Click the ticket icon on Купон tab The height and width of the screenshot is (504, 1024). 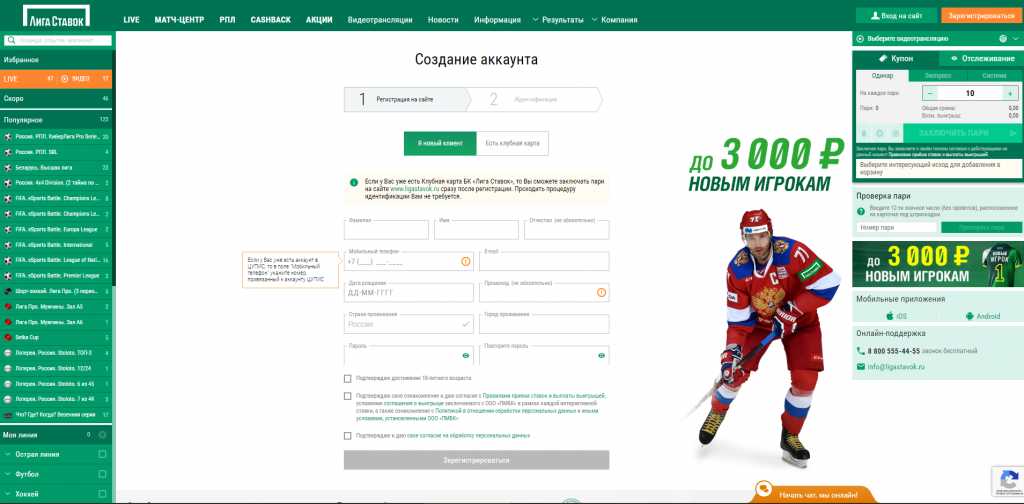[x=883, y=58]
